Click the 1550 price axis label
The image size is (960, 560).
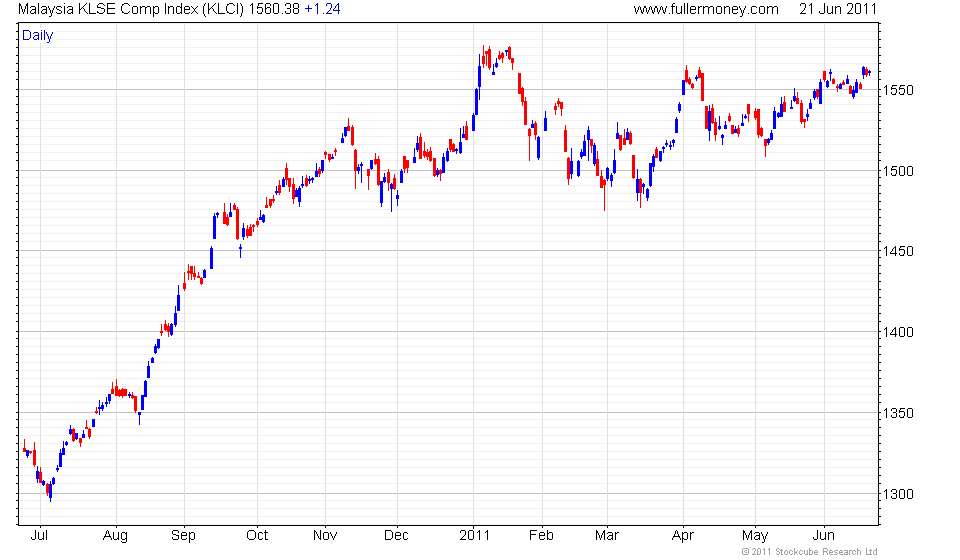click(x=898, y=91)
